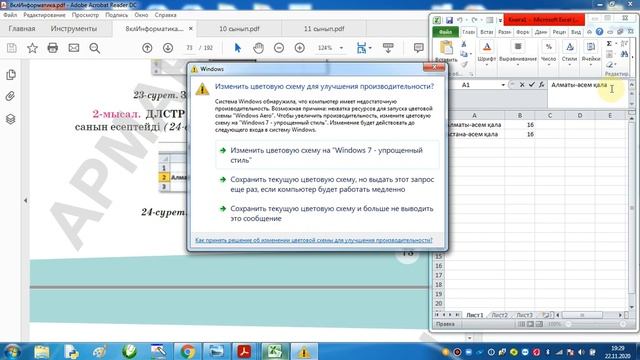Image resolution: width=640 pixels, height=360 pixels.
Task: Click the Excel AutoSum sigma icon
Action: click(x=609, y=44)
